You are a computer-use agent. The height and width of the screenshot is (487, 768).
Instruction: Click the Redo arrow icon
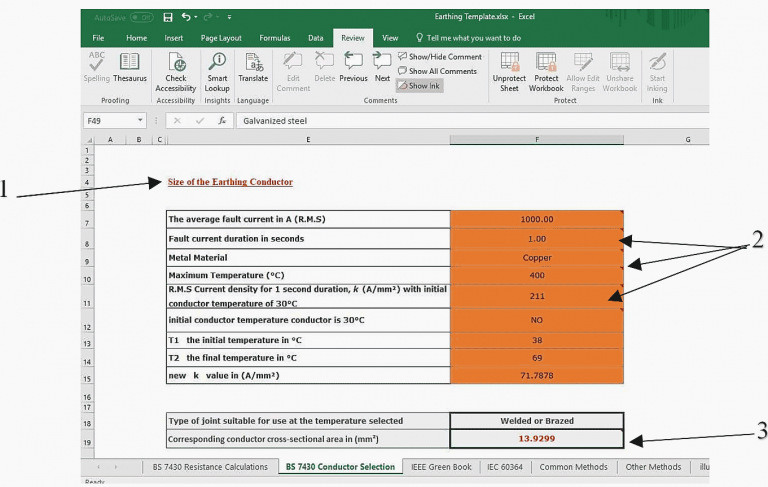pos(208,17)
